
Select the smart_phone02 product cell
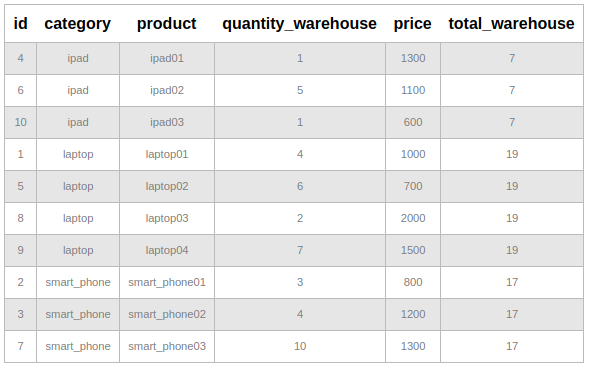point(167,315)
